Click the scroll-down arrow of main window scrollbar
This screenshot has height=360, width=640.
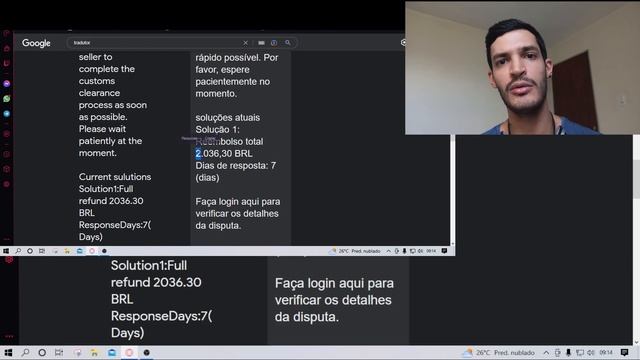coord(636,342)
